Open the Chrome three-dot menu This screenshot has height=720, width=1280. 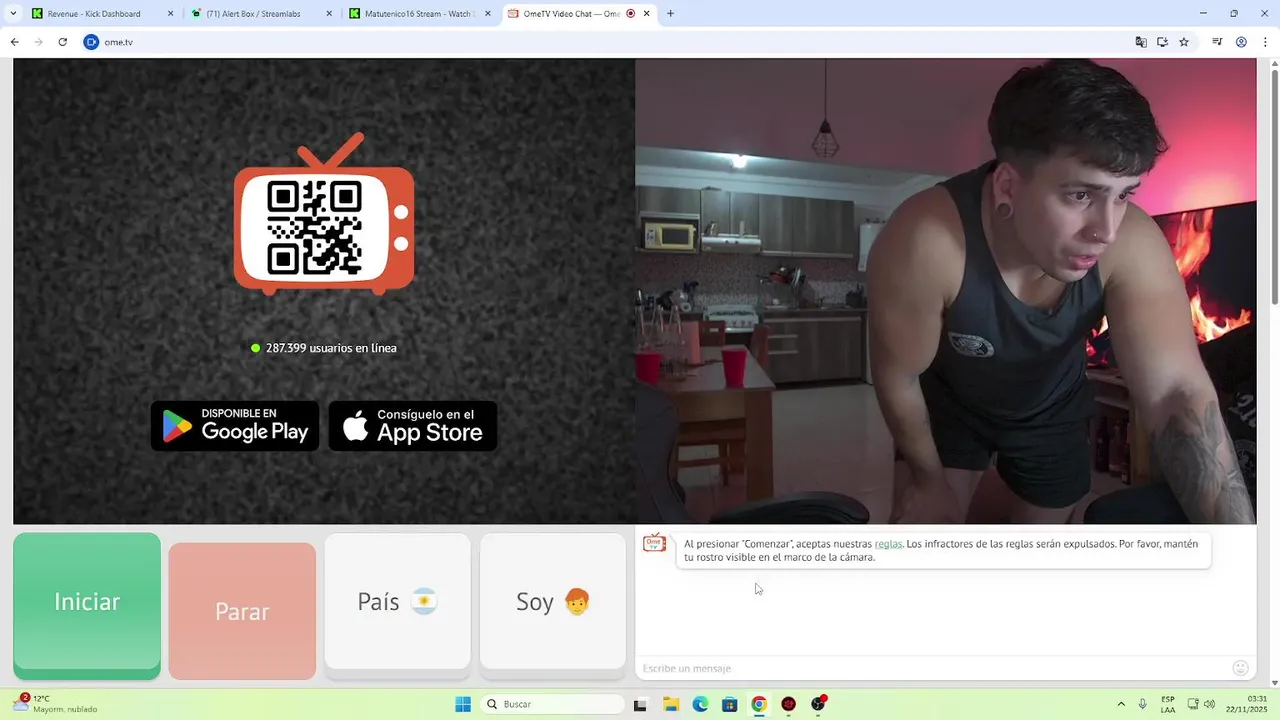click(1266, 42)
